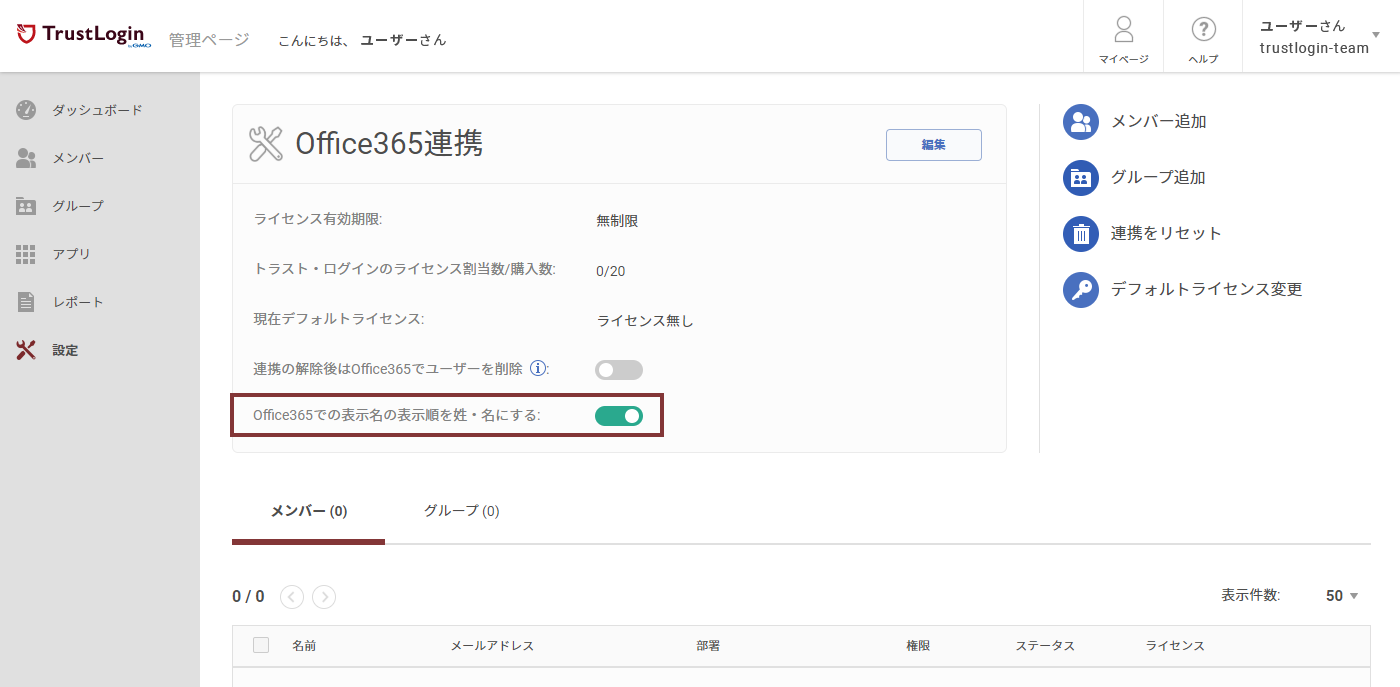Click the メンバー追加 circular icon
Viewport: 1400px width, 687px height.
1080,121
